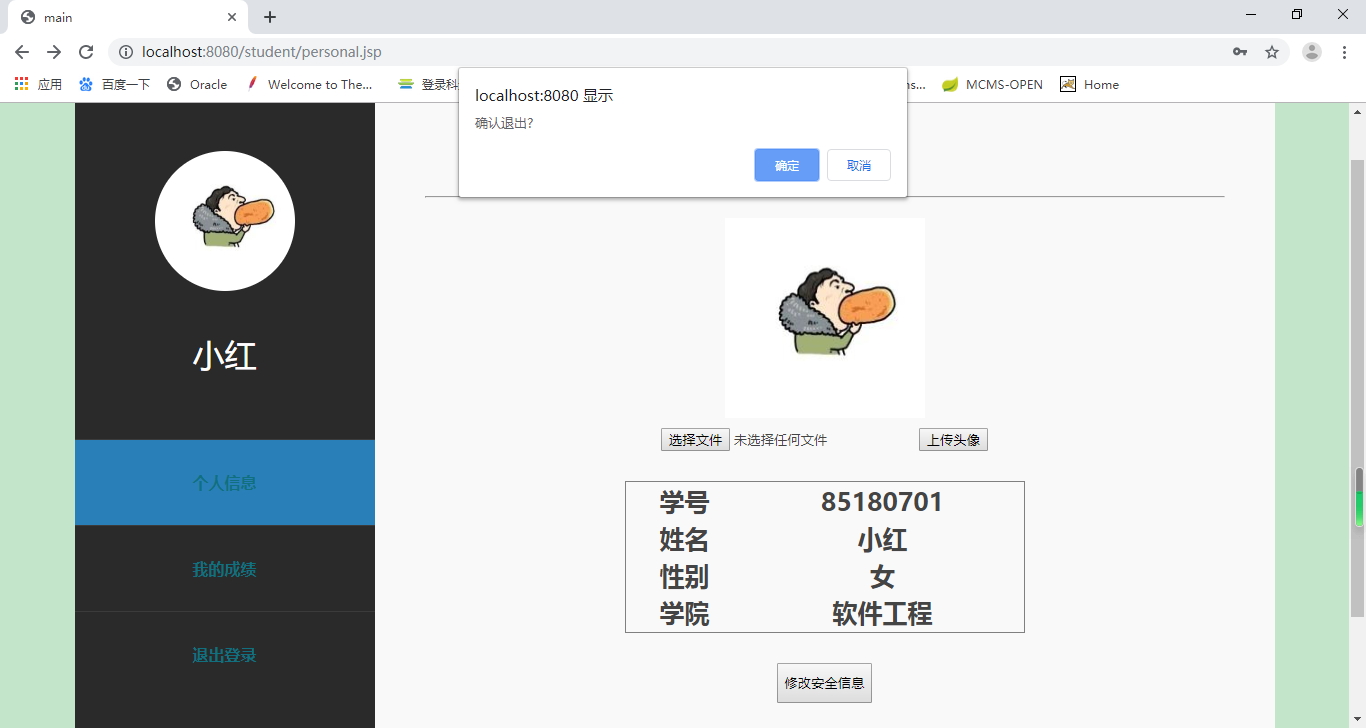Click the main browser tab
The width and height of the screenshot is (1366, 728).
pos(120,16)
